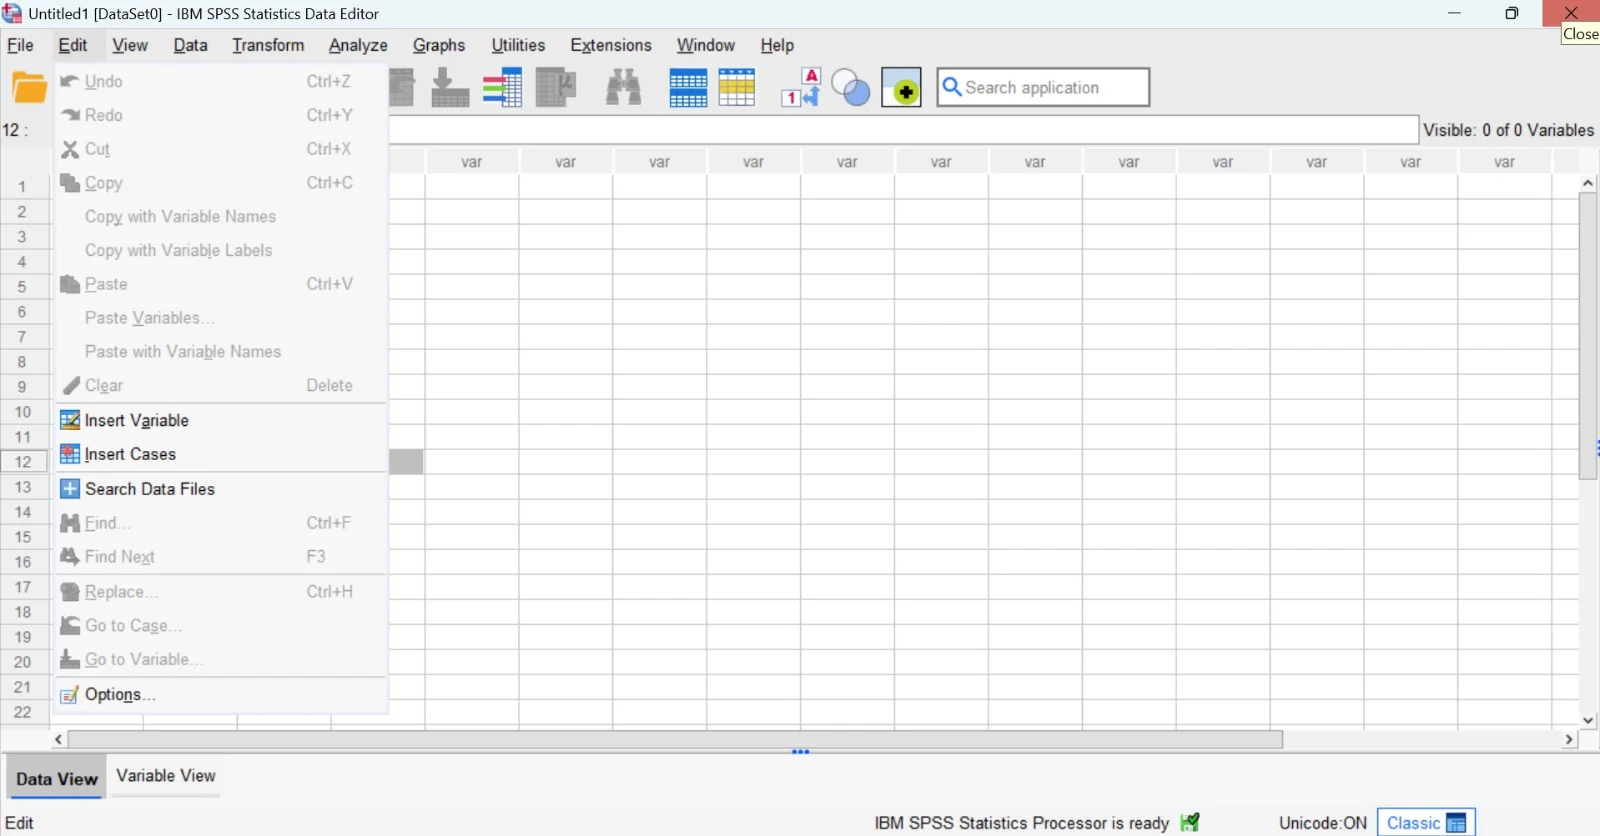Image resolution: width=1600 pixels, height=836 pixels.
Task: Open the Graphs menu
Action: 439,45
